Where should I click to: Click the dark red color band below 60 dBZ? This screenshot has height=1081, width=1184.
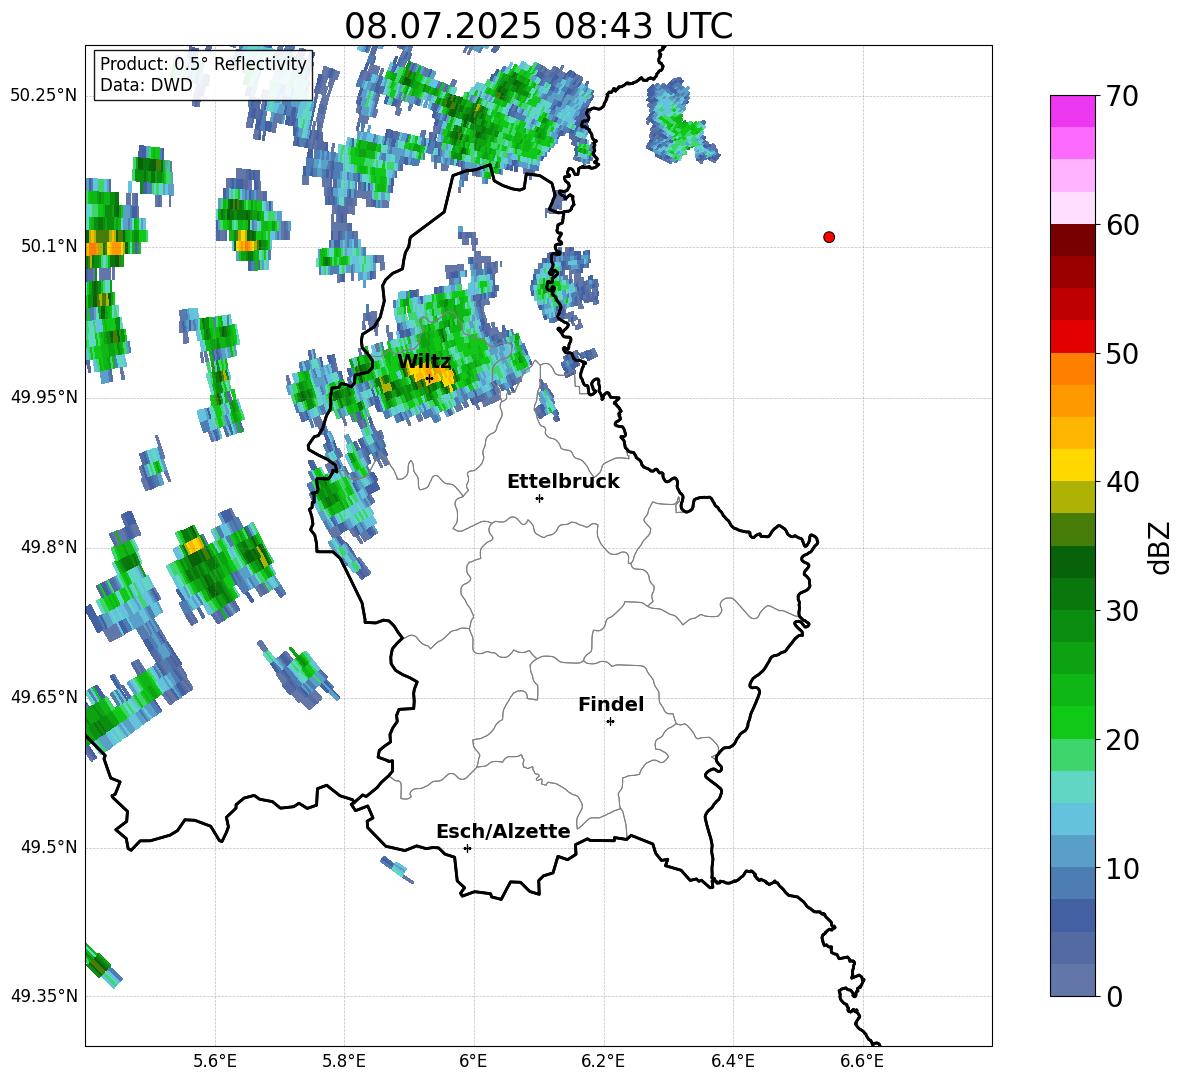[1073, 241]
